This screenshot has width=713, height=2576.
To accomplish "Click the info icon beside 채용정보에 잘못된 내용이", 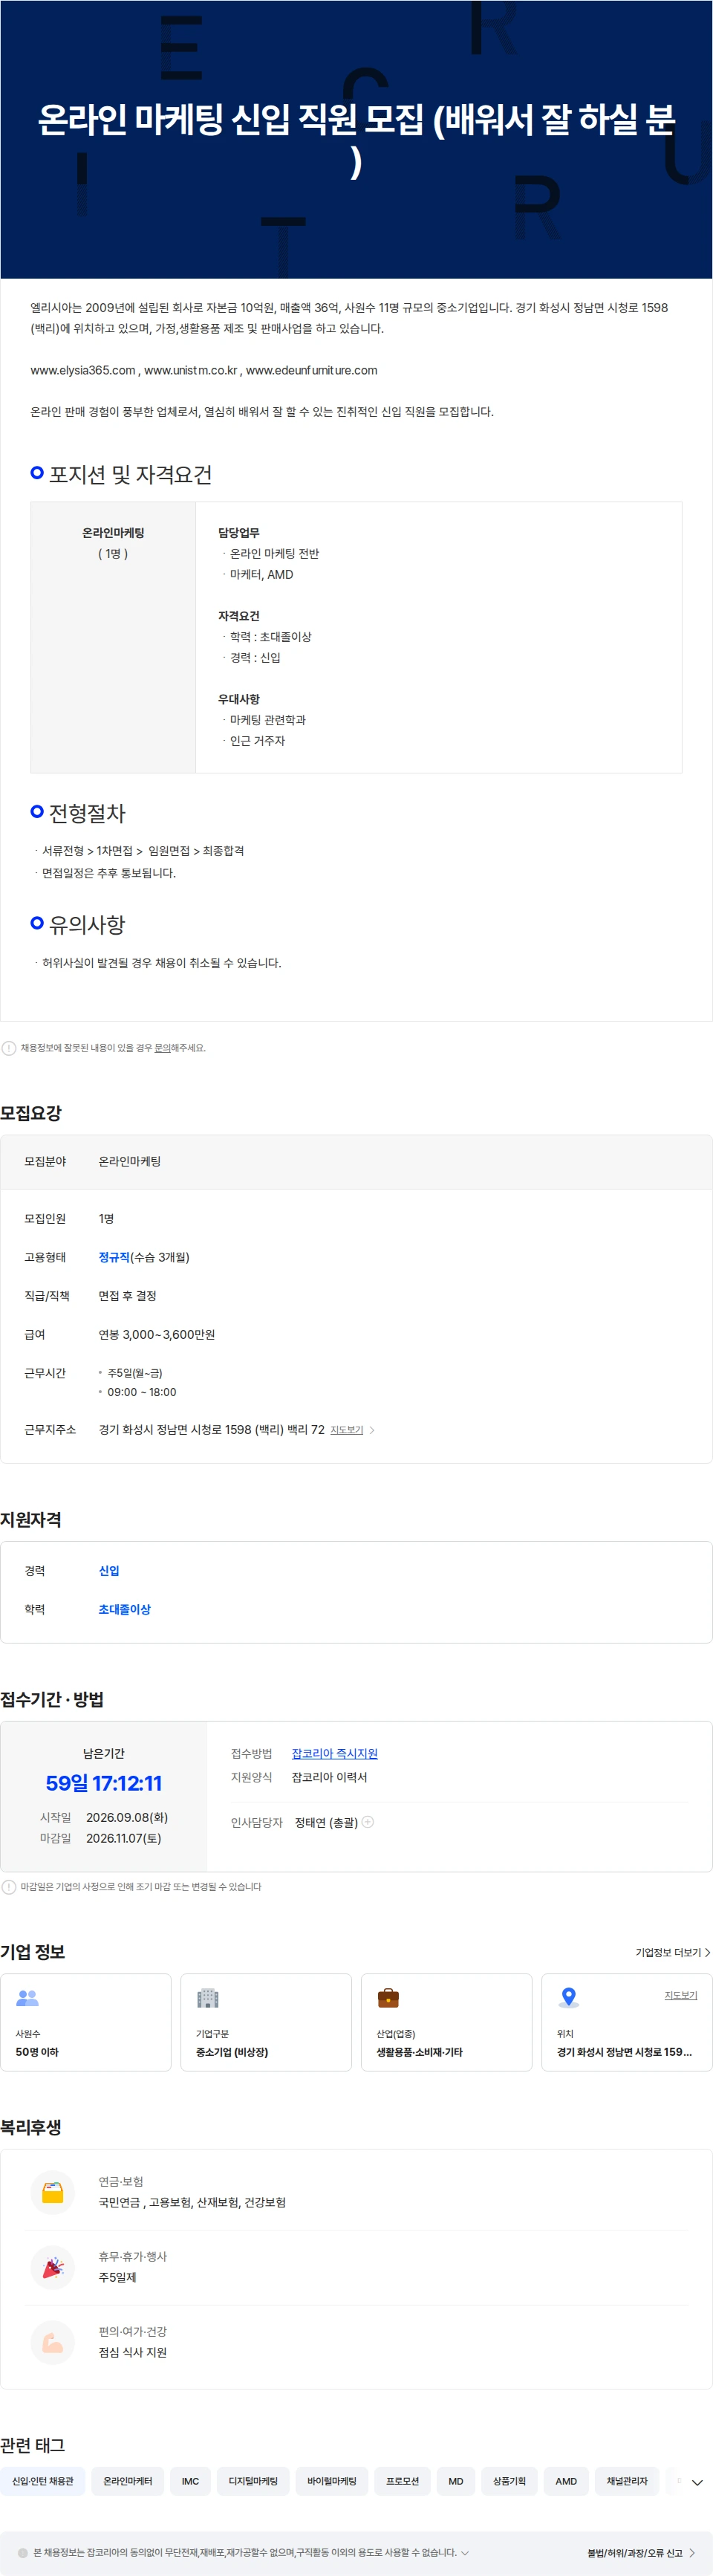I will [x=9, y=1048].
